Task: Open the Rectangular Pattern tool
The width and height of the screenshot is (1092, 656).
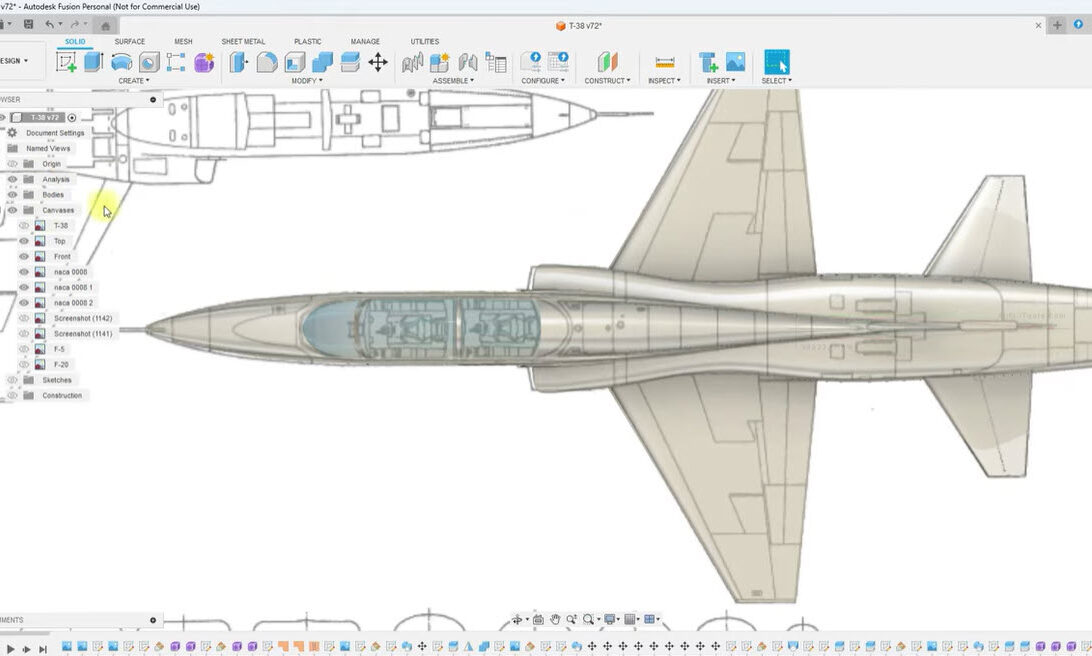Action: 176,62
